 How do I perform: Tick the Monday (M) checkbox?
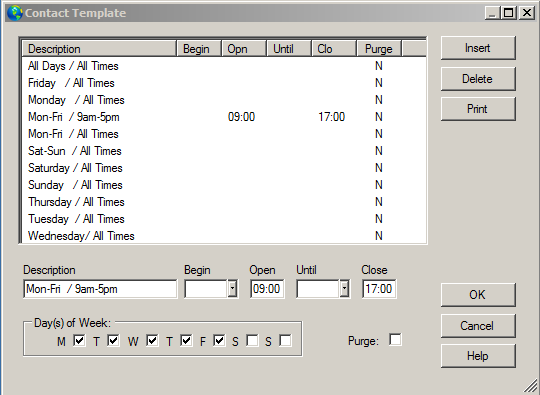point(80,341)
